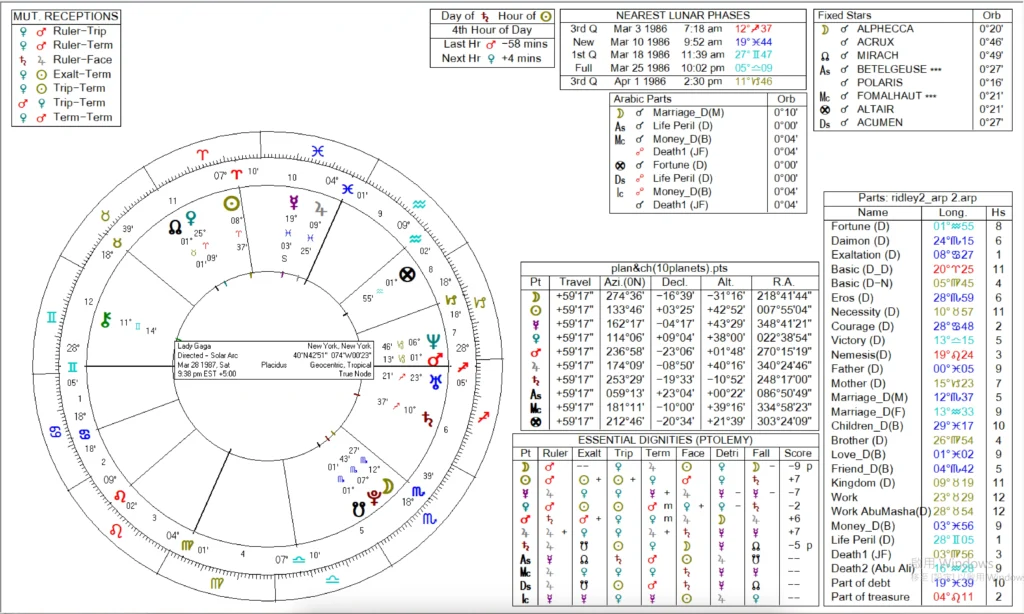The image size is (1024, 614).
Task: Click the Pisces sign glyph on the outer ring
Action: pos(318,150)
